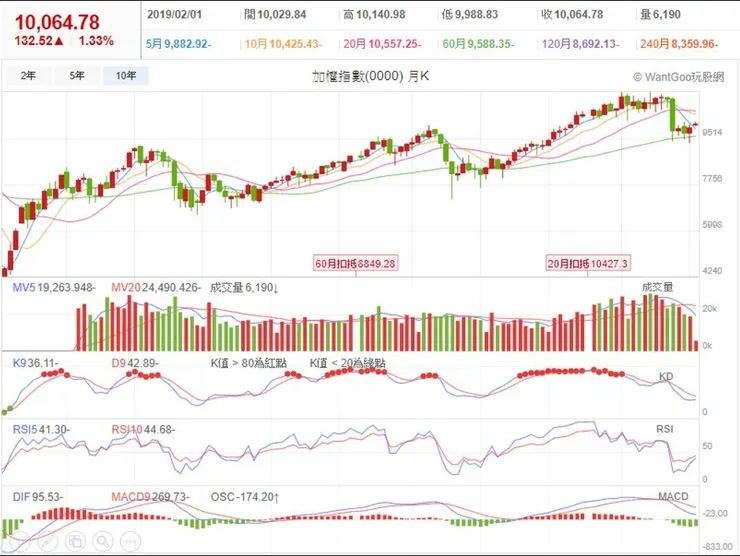
Task: Click the low price 低9,988.83
Action: tap(470, 15)
